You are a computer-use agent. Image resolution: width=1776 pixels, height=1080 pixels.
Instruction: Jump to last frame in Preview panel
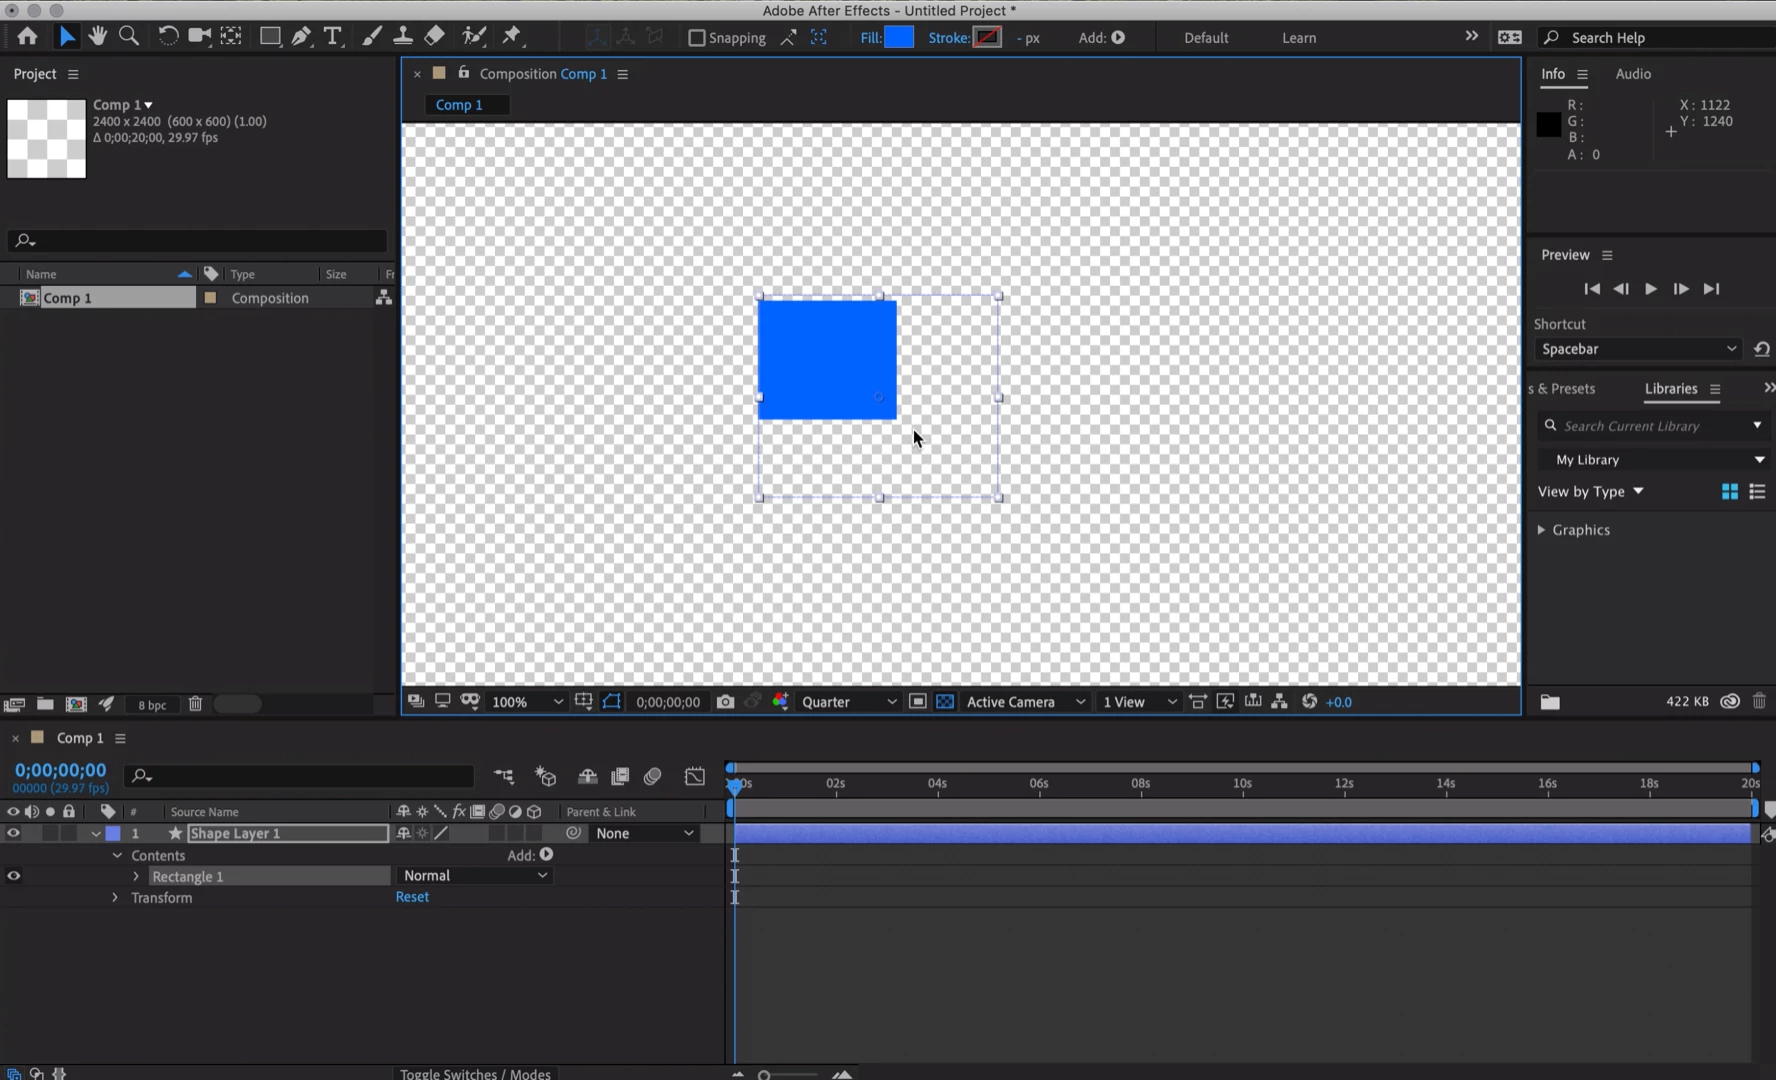click(x=1712, y=289)
